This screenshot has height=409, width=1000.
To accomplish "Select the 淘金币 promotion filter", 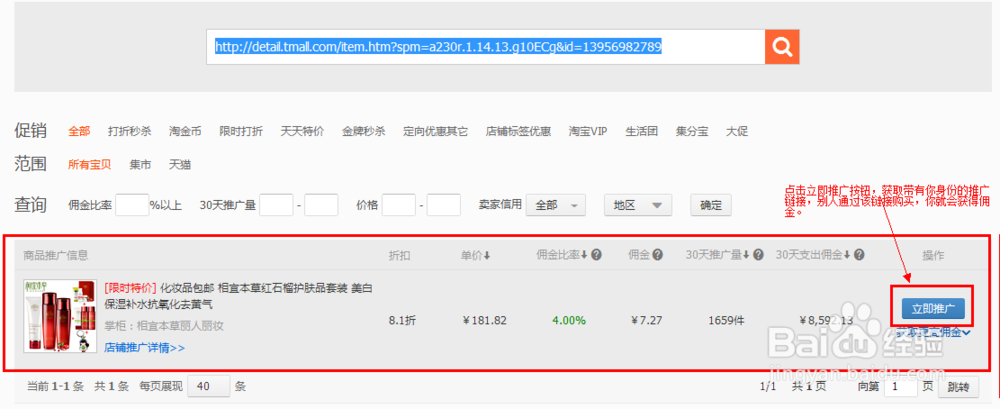I will [185, 131].
